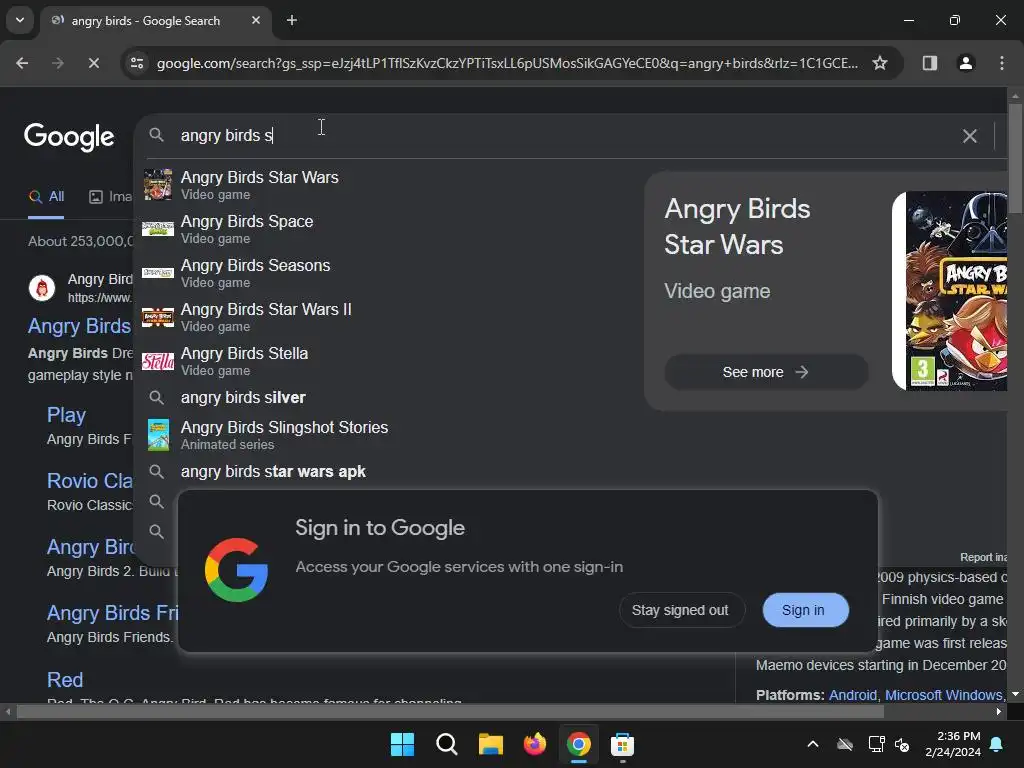Open Angry Birds Star Wars cover image
The image size is (1024, 768).
click(950, 291)
